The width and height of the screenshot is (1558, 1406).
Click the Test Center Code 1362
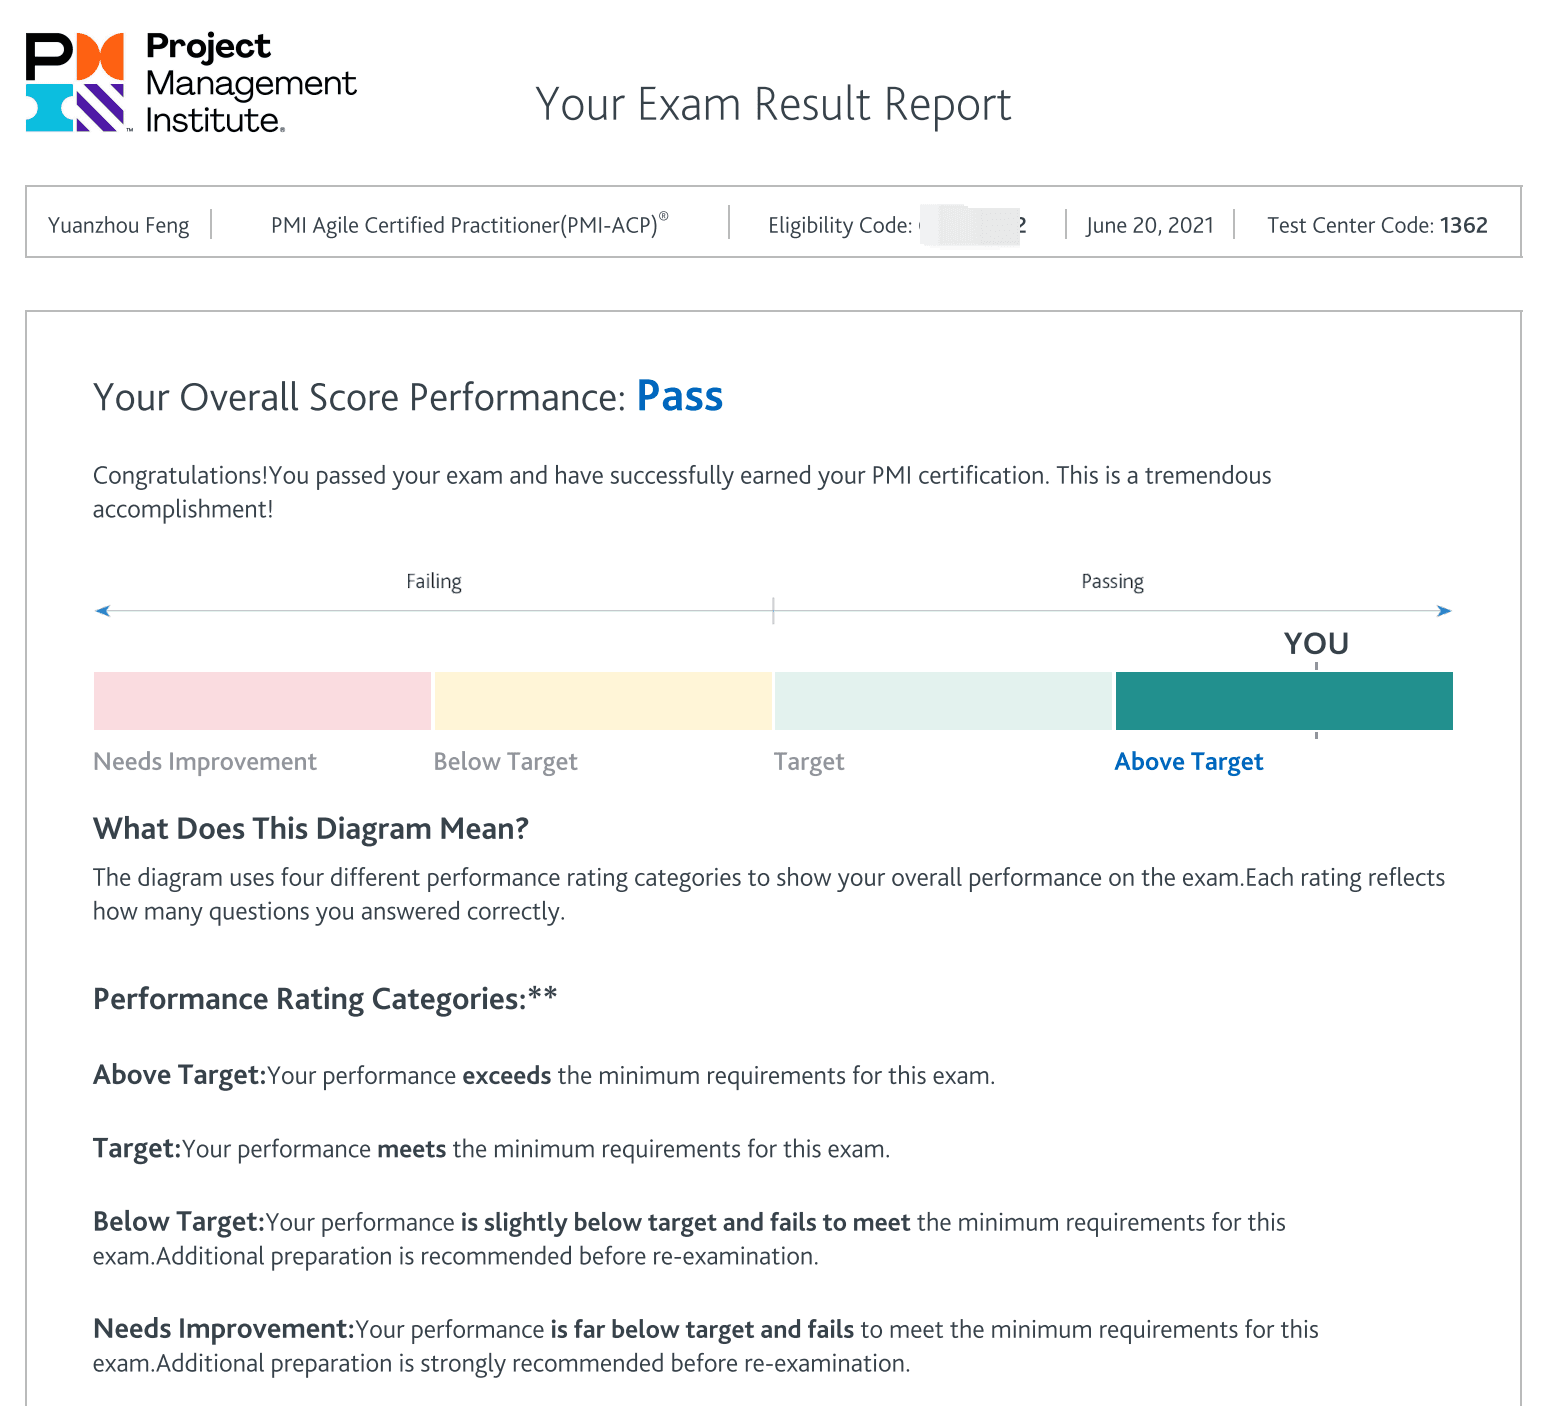point(1377,225)
